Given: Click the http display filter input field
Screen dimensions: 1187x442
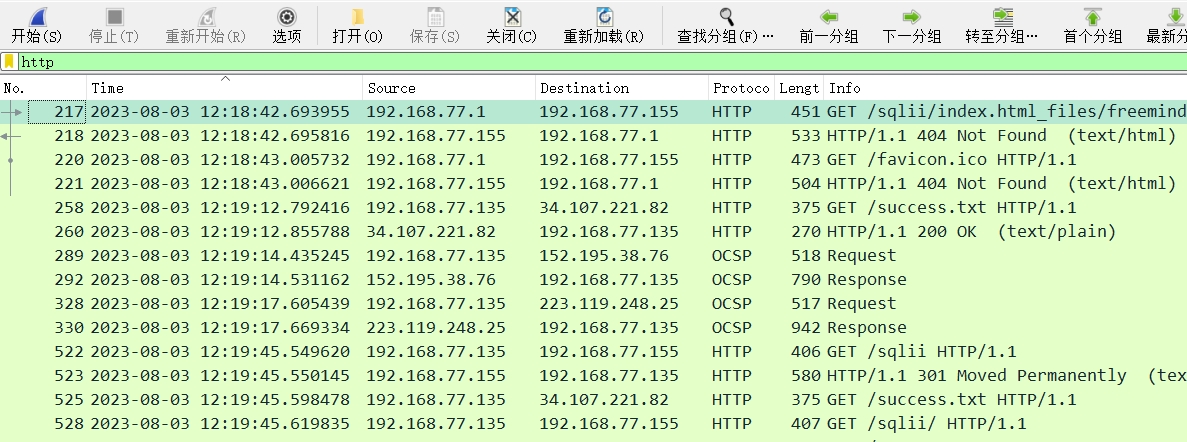Looking at the screenshot, I should (x=603, y=62).
